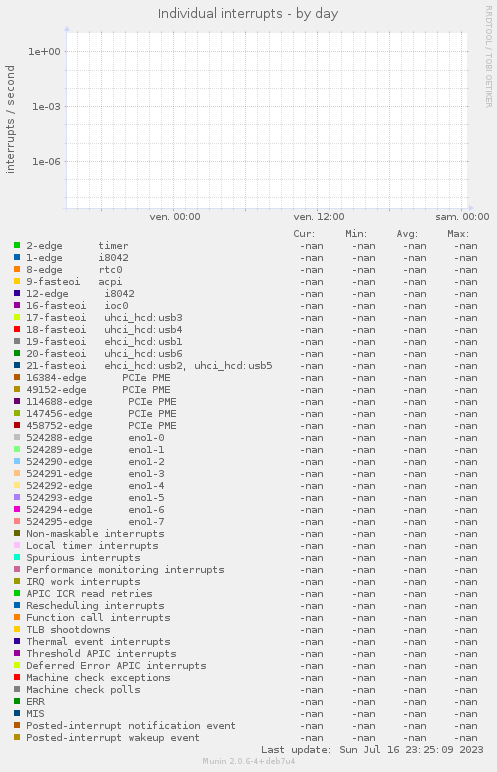Click the cyan swatch for Spurious interrupts

pos(17,557)
